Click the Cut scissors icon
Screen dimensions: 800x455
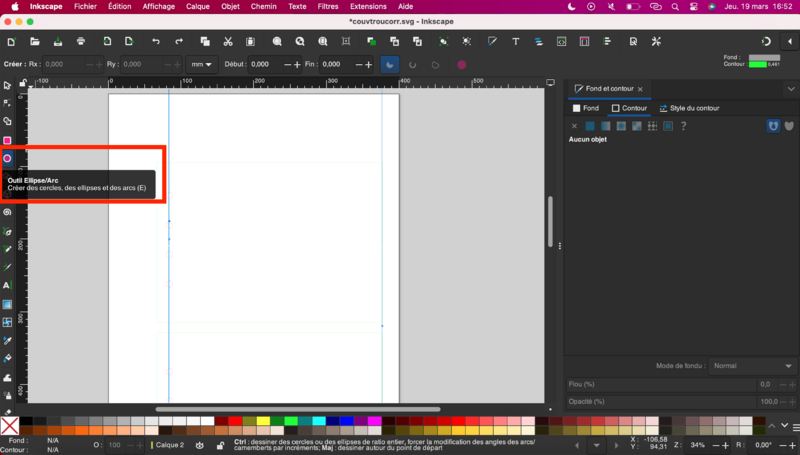[228, 41]
